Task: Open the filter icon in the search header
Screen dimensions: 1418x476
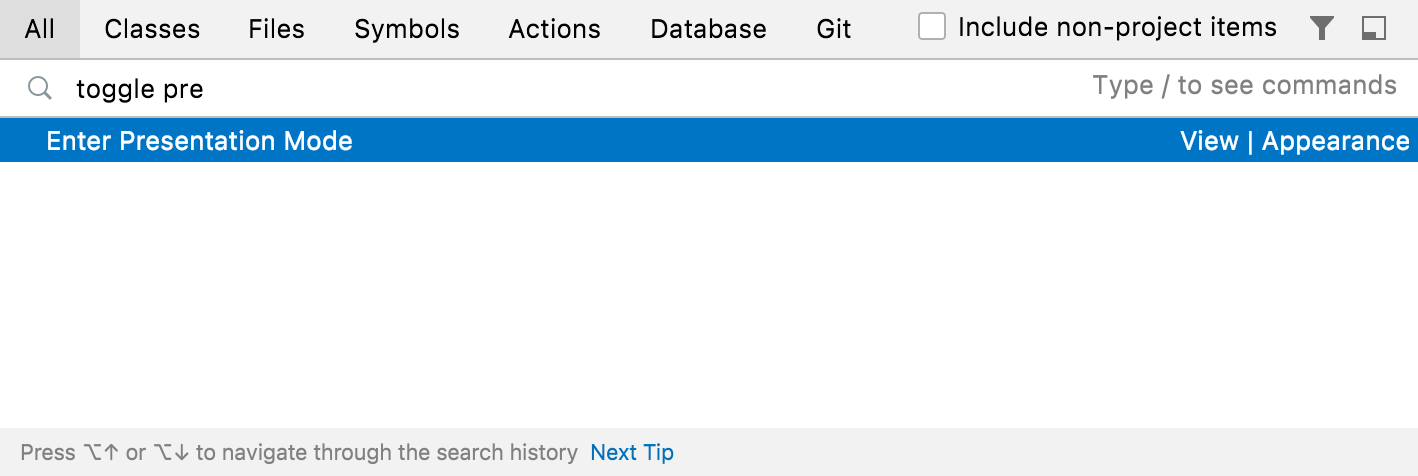Action: 1322,29
